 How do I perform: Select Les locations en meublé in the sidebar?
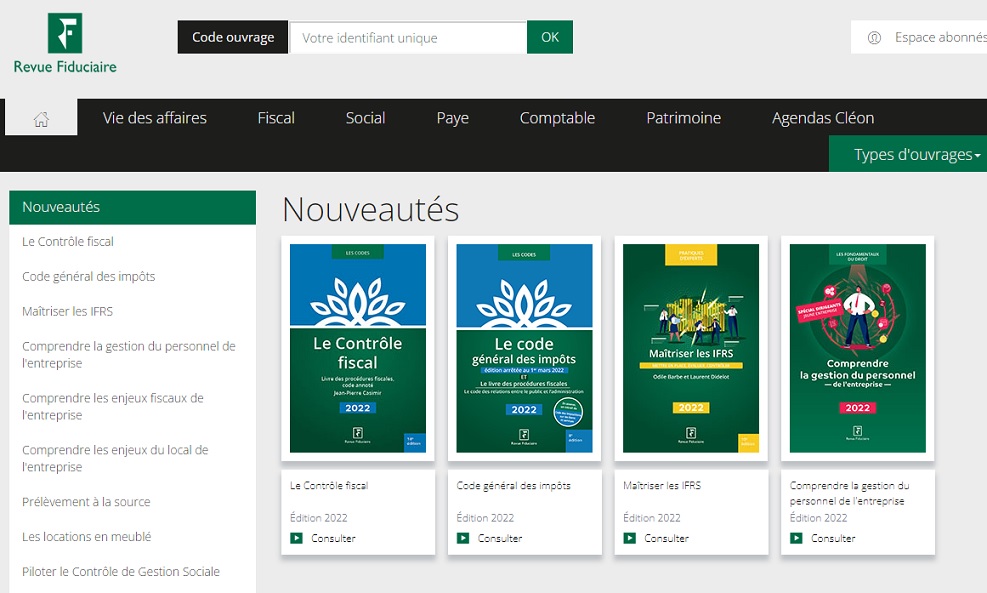click(x=87, y=536)
